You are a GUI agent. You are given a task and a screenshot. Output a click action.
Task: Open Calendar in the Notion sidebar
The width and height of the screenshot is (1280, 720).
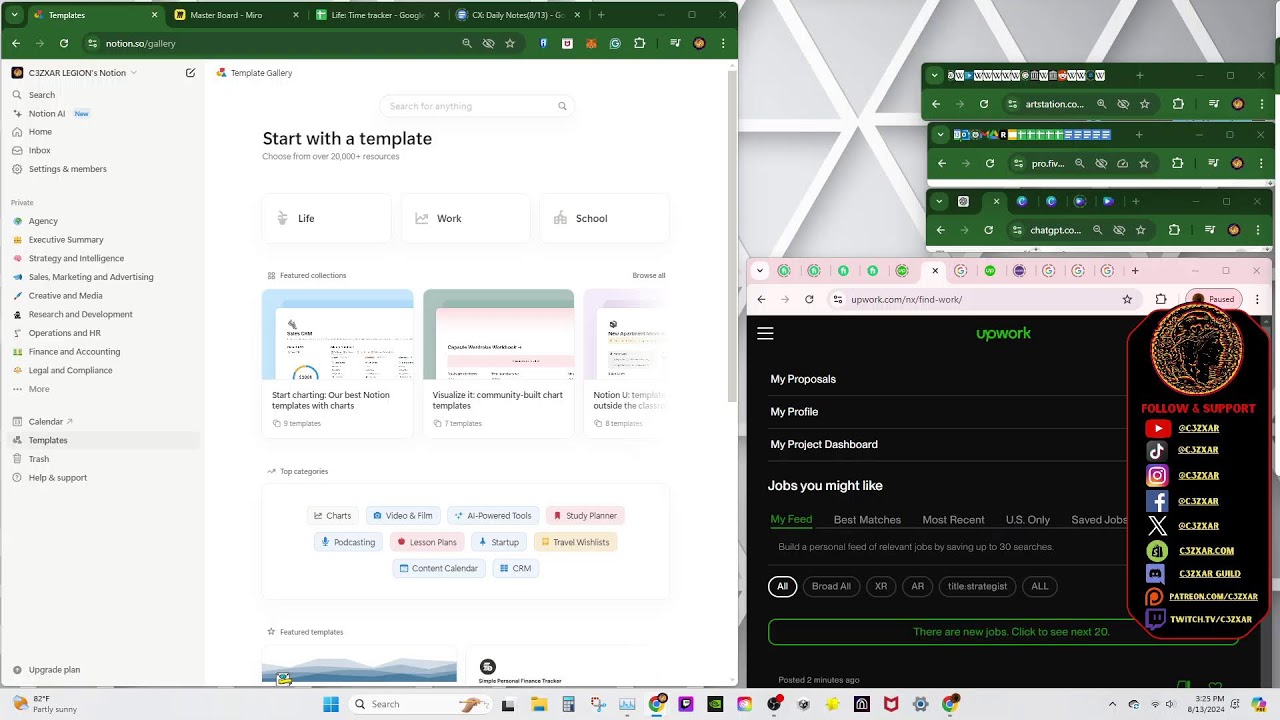[x=100, y=422]
